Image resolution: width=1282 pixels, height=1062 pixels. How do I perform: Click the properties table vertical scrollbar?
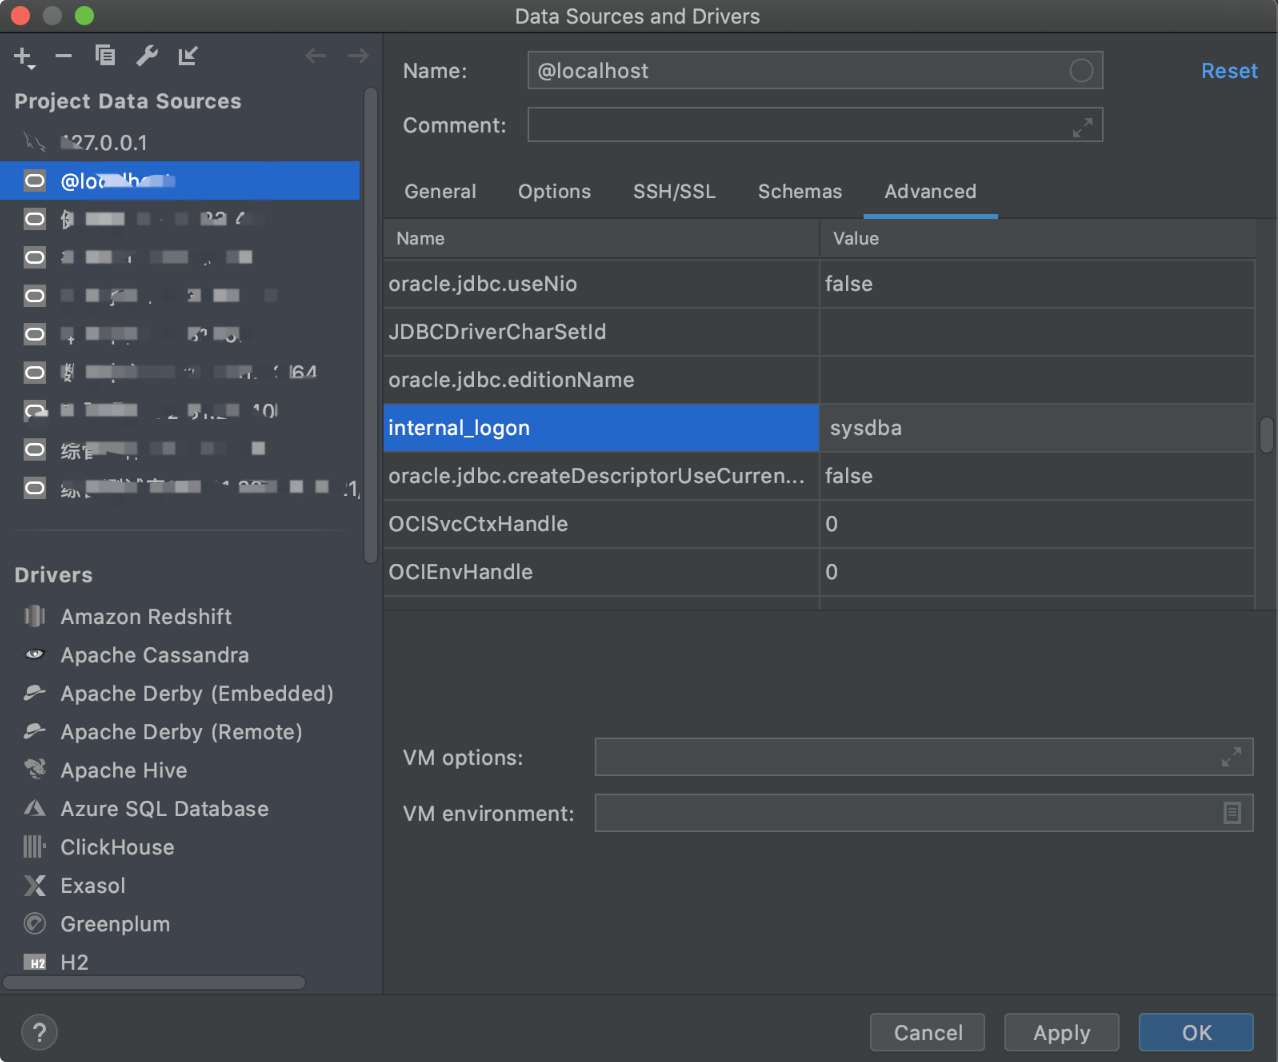[1266, 435]
